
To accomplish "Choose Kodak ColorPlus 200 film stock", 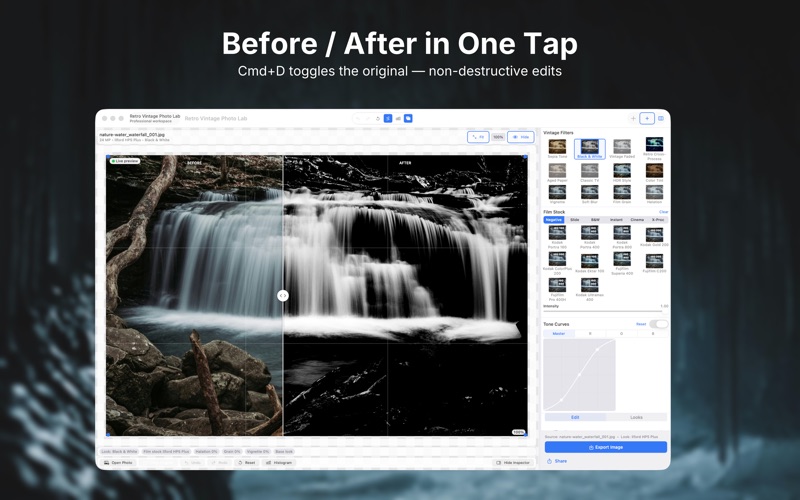I will [x=557, y=263].
